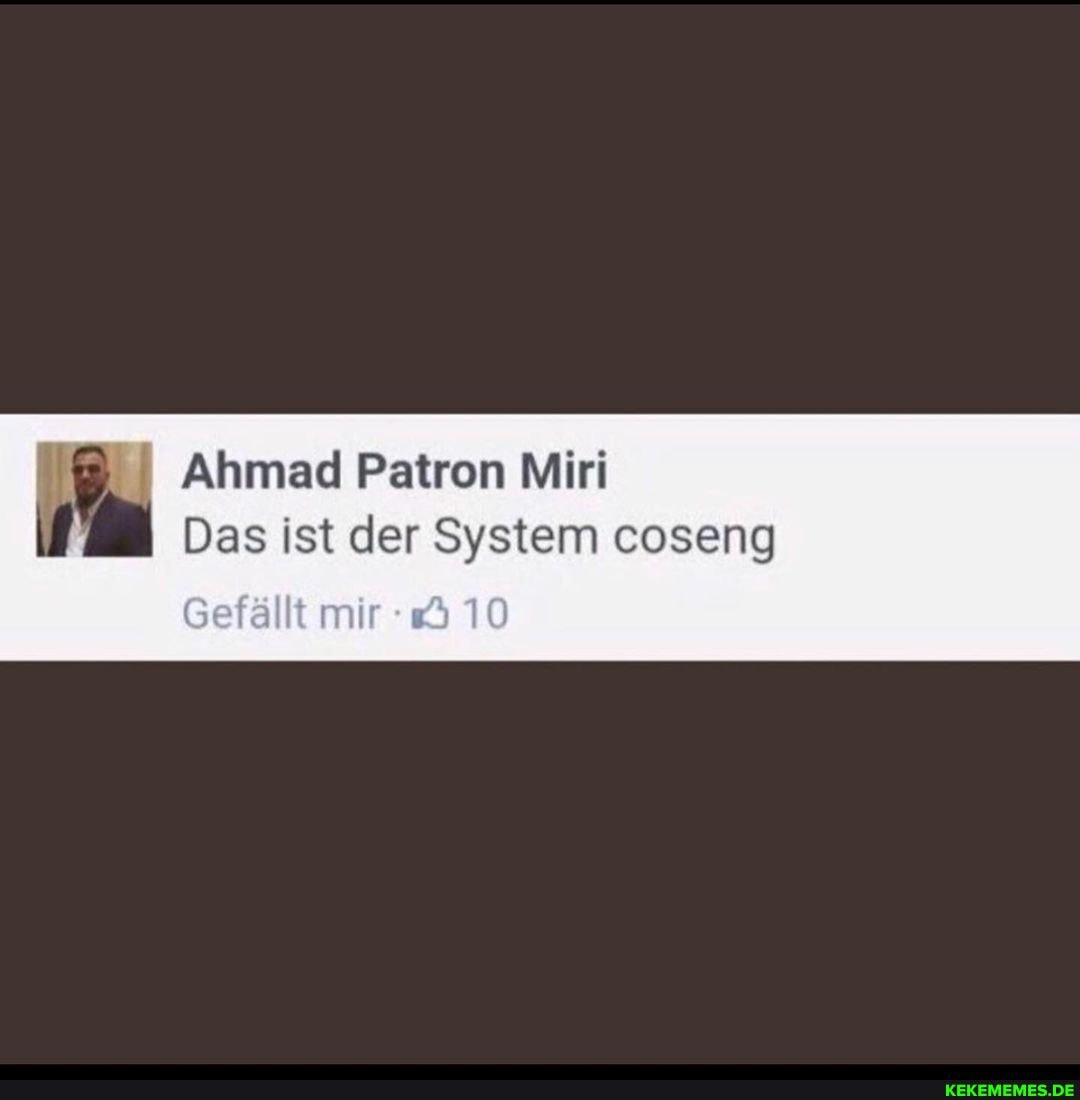Click the empty white space right of comment
The image size is (1080, 1100).
(x=926, y=537)
